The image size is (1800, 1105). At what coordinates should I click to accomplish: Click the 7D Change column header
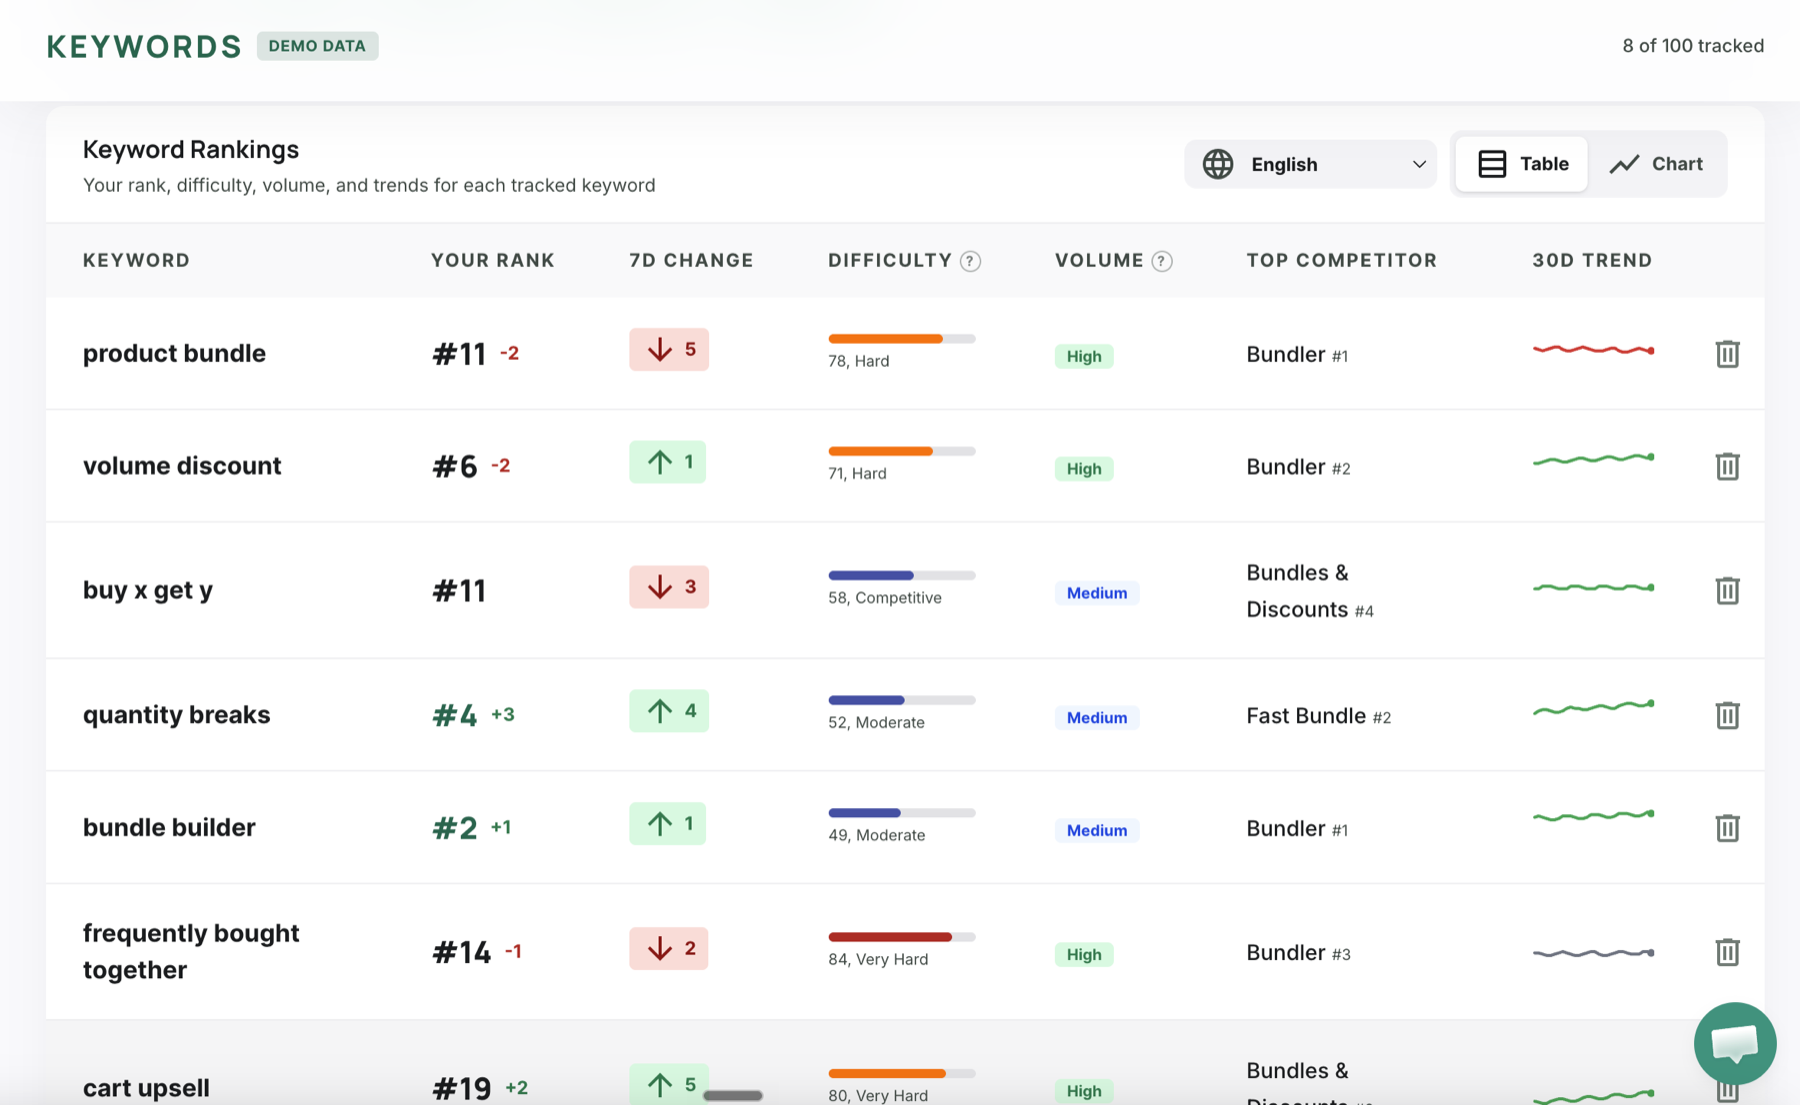coord(691,260)
